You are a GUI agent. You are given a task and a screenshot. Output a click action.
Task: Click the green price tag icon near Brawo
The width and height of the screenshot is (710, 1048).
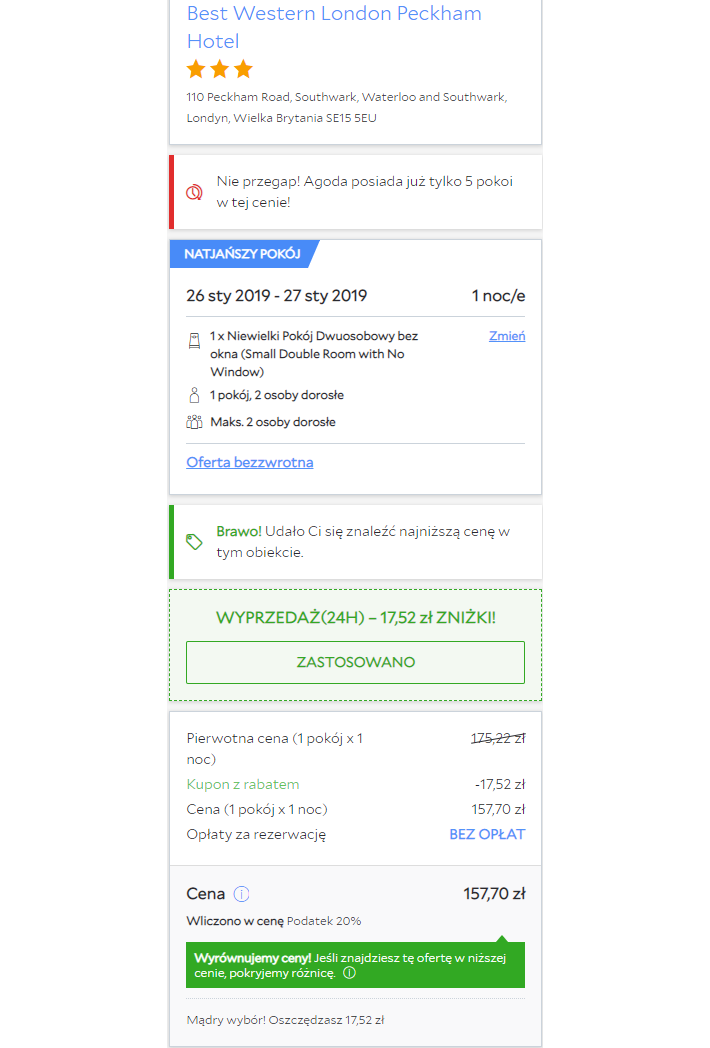(x=194, y=541)
